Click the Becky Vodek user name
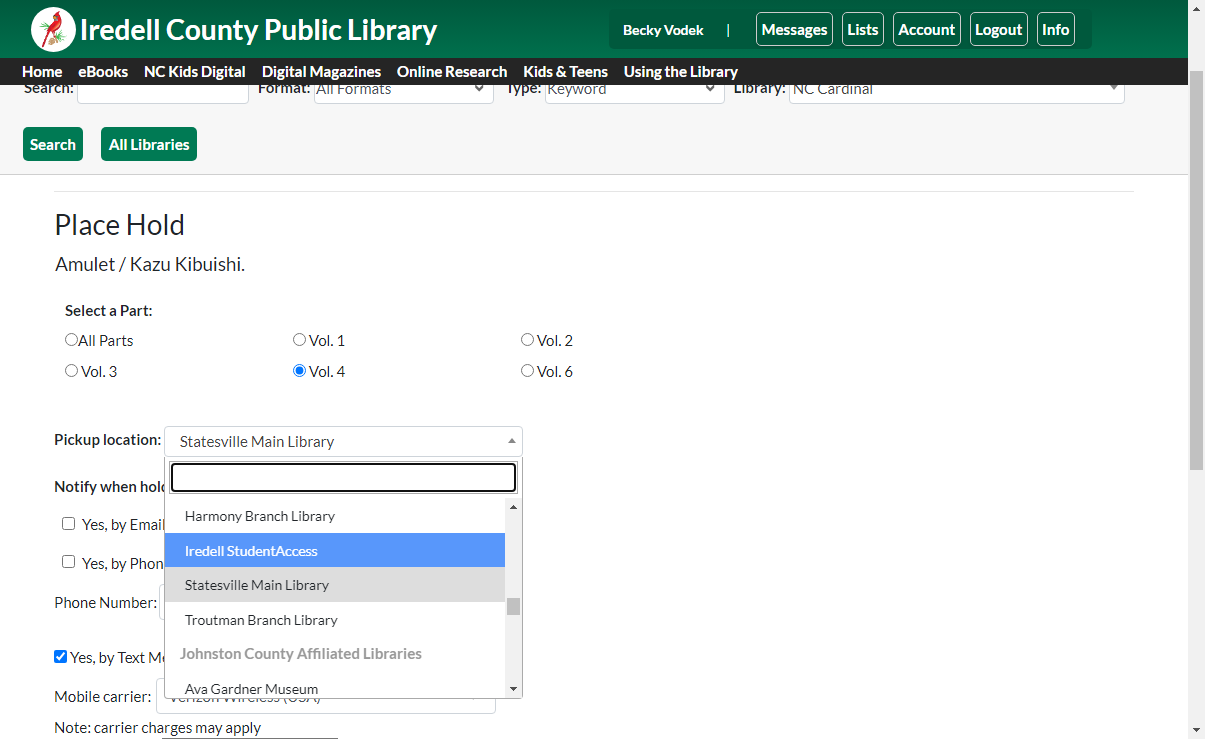The height and width of the screenshot is (739, 1205). click(x=663, y=30)
